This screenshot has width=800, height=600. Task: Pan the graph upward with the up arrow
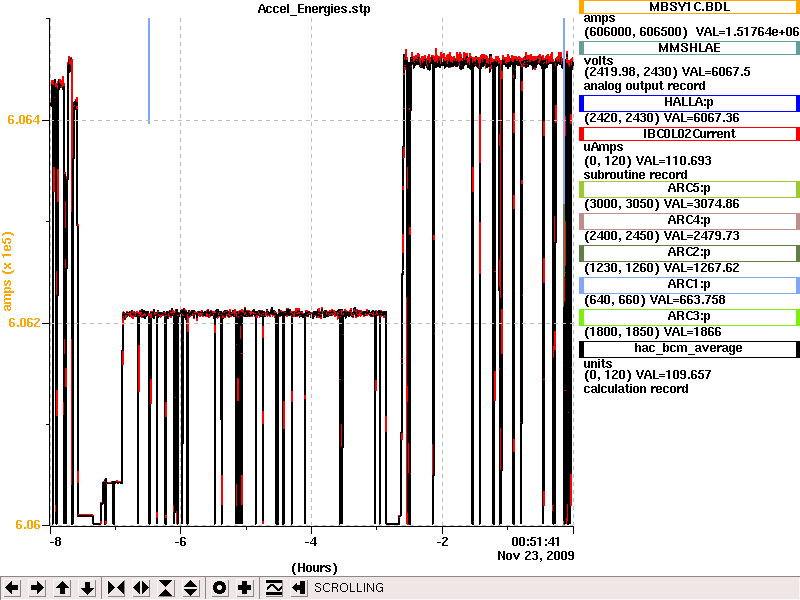point(62,588)
